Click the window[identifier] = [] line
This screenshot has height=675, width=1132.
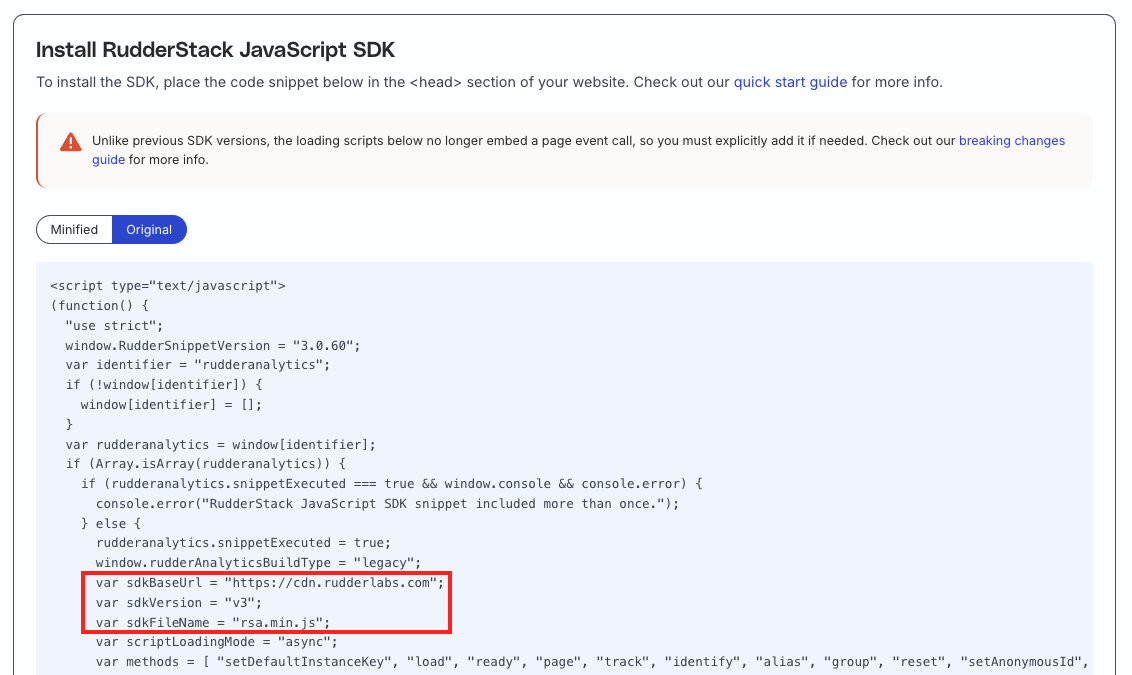[x=171, y=404]
